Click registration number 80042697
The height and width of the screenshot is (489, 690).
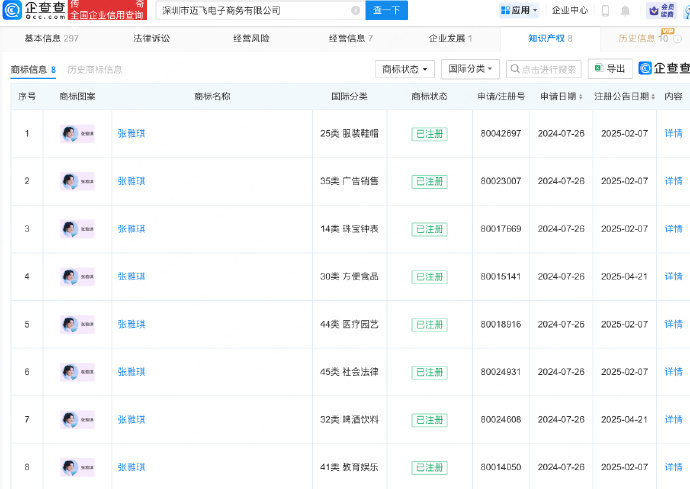tap(501, 133)
